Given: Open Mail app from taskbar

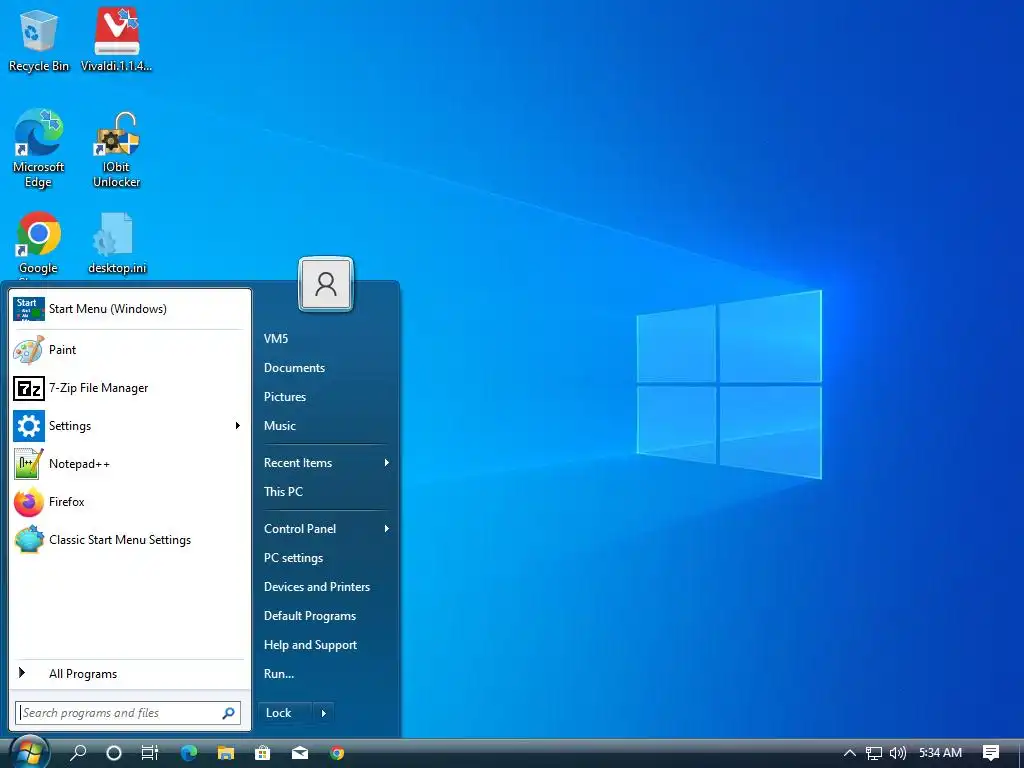Looking at the screenshot, I should pos(300,753).
